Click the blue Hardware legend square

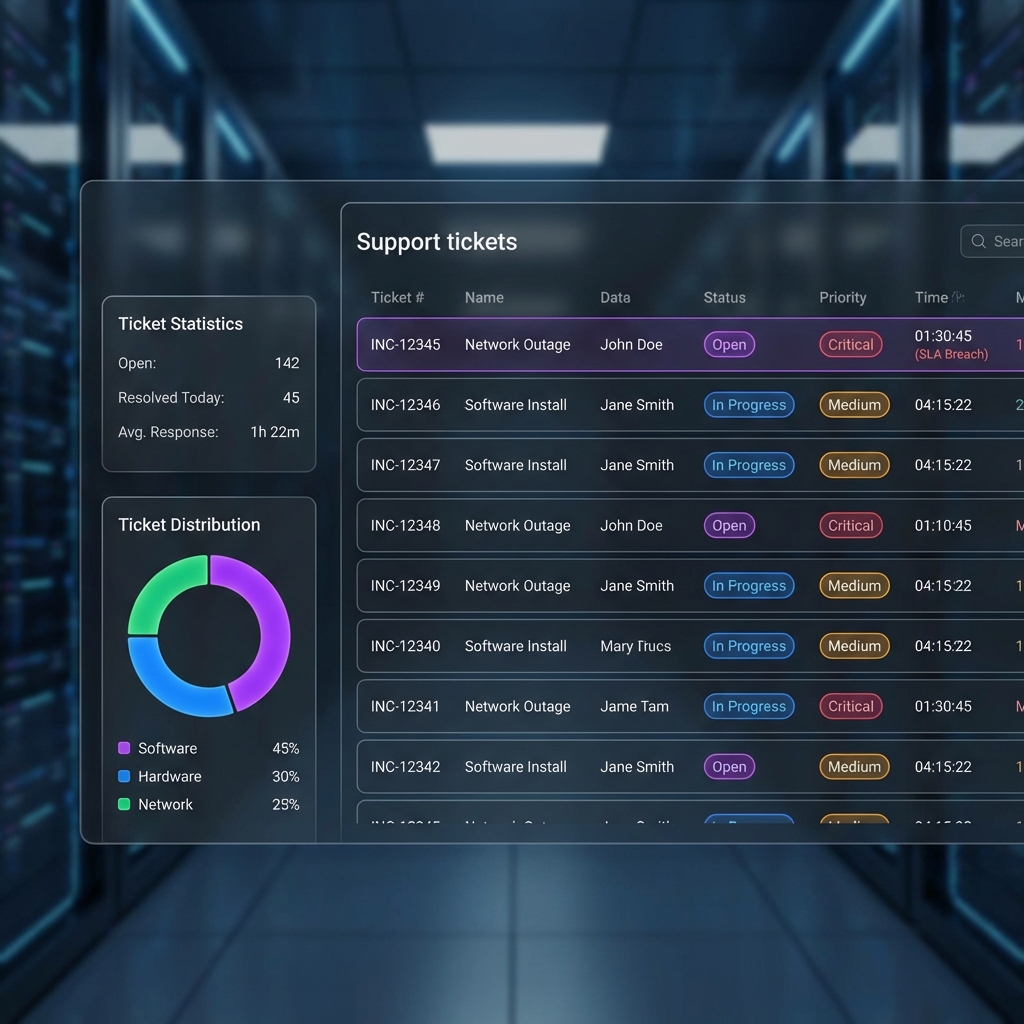pos(124,776)
